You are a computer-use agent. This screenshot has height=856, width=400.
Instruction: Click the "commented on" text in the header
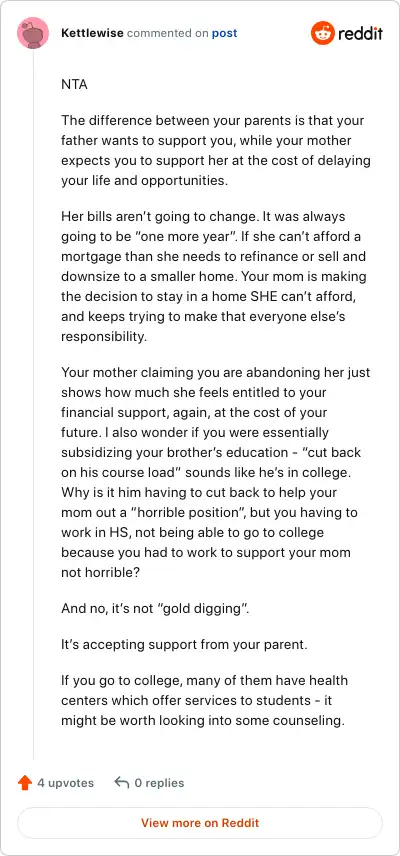pyautogui.click(x=168, y=33)
